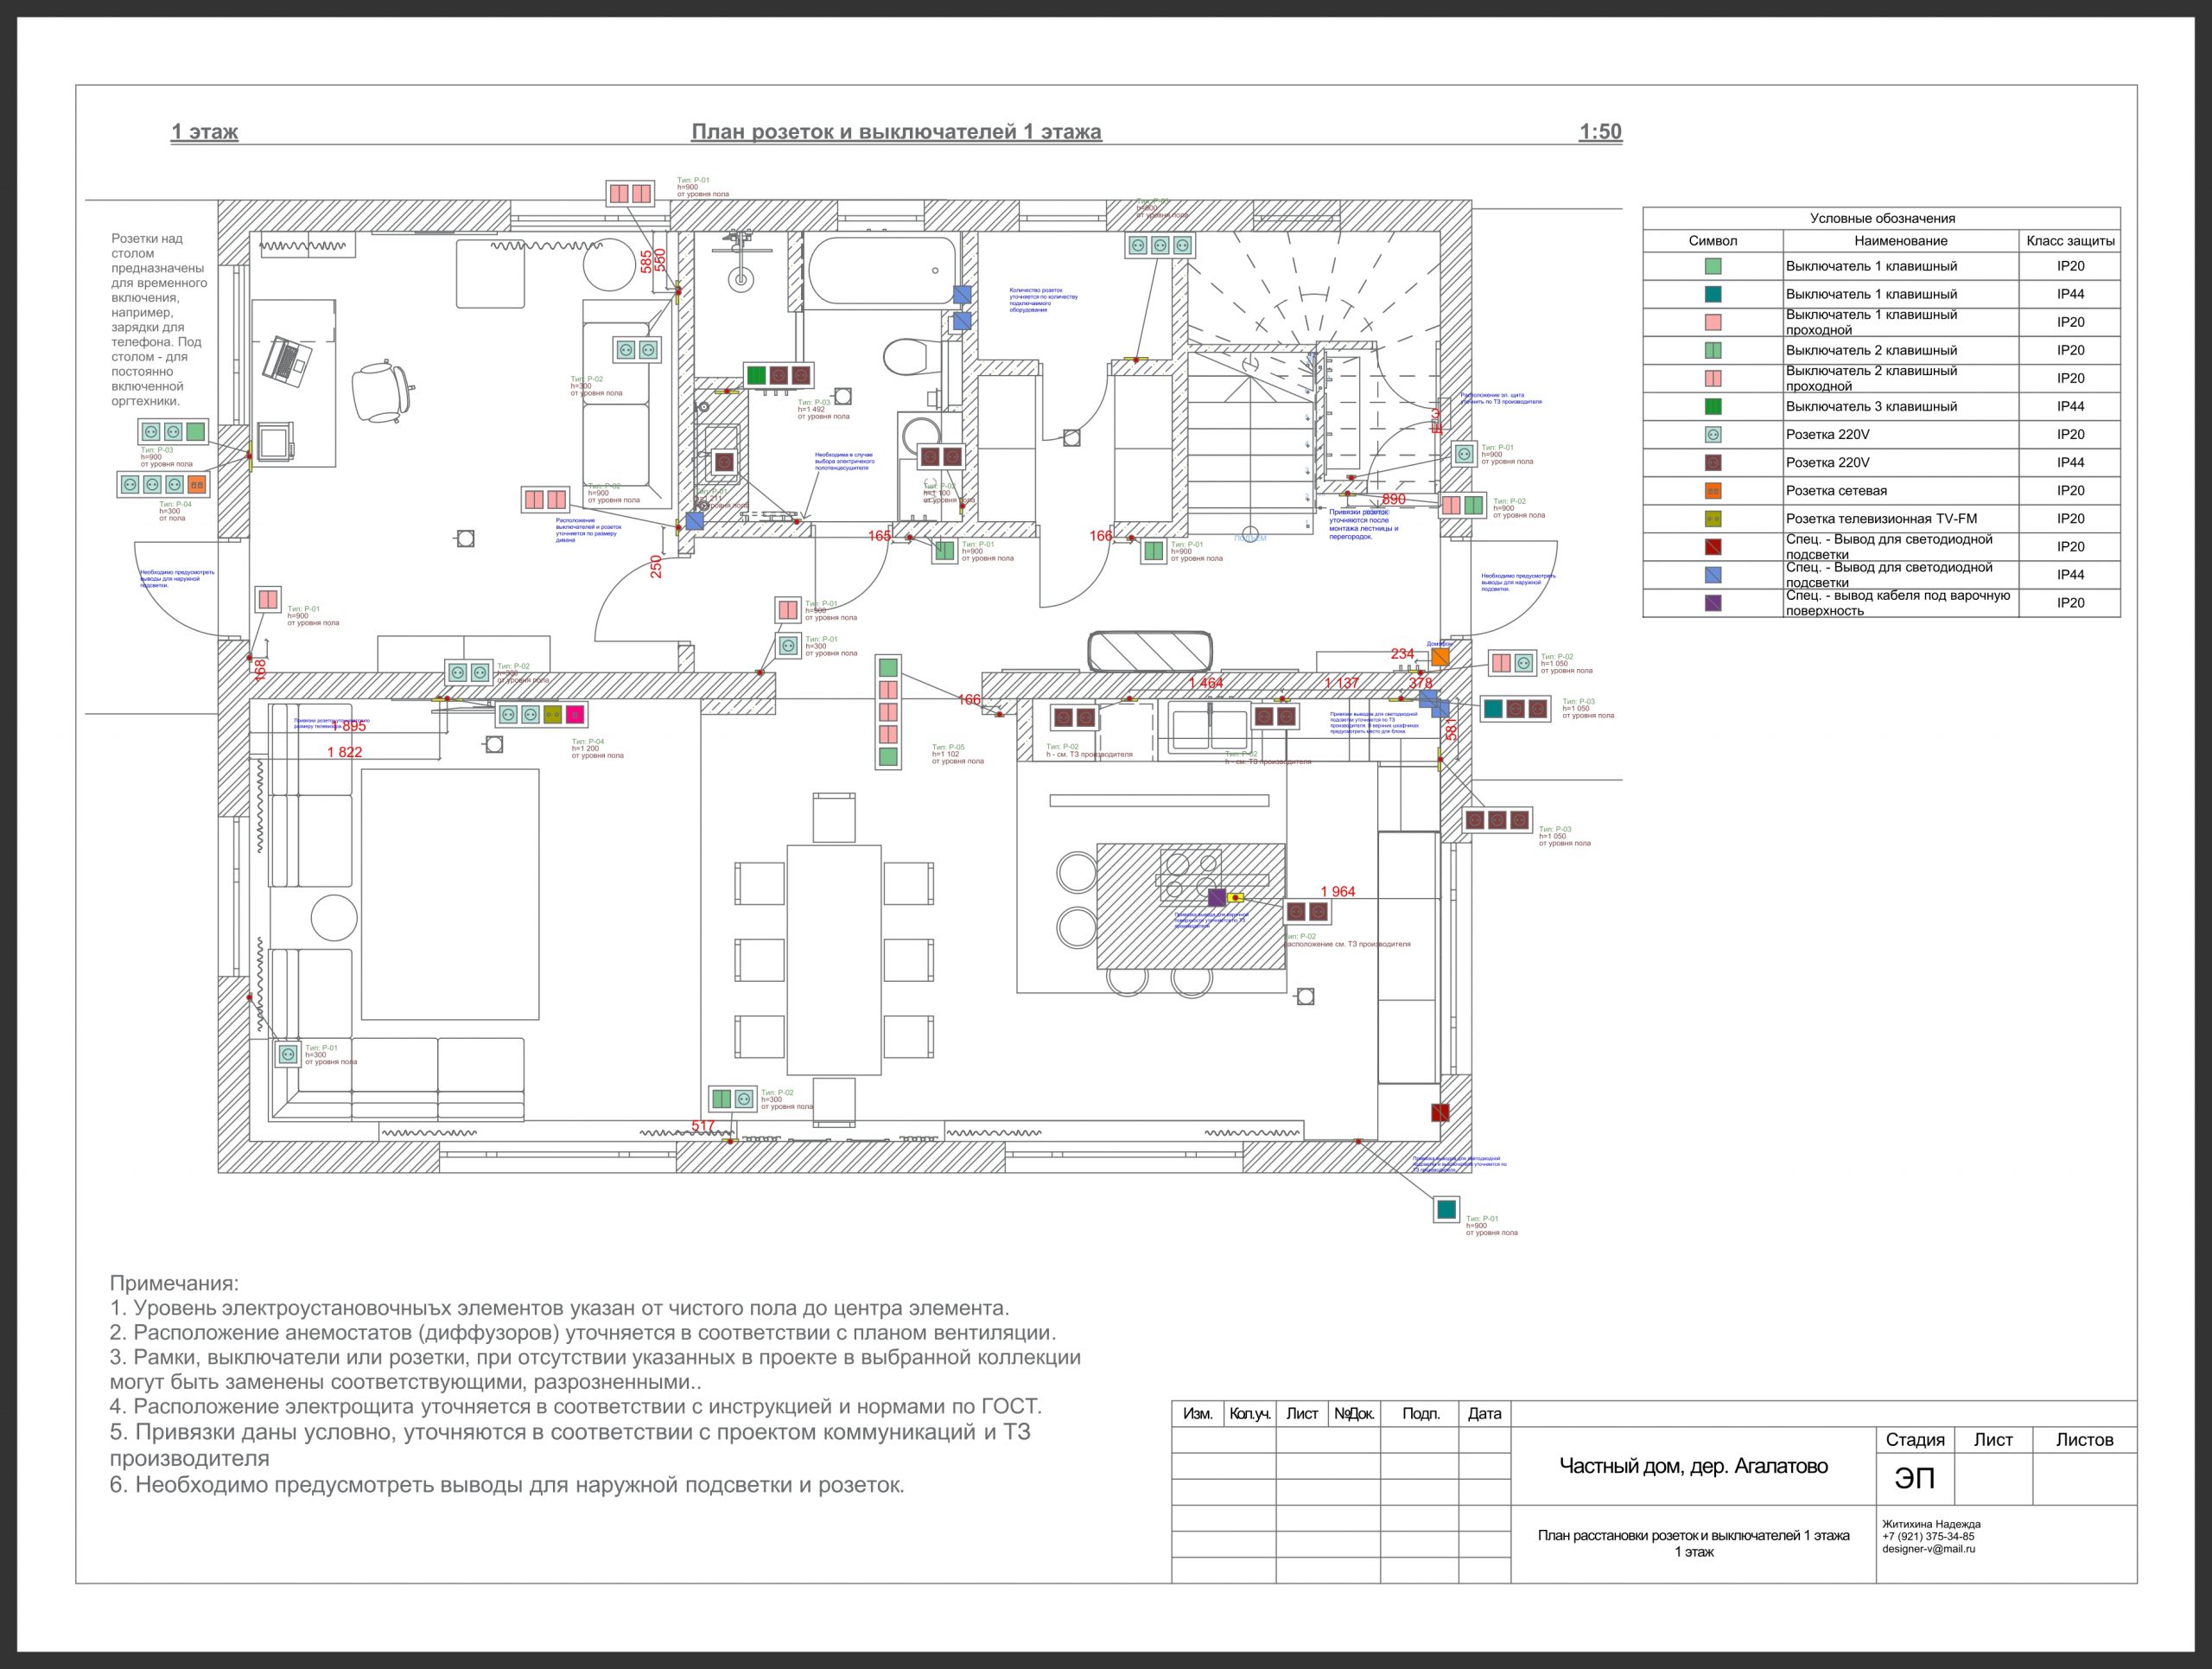Click the 'Примечания:' notes heading

coord(174,1284)
